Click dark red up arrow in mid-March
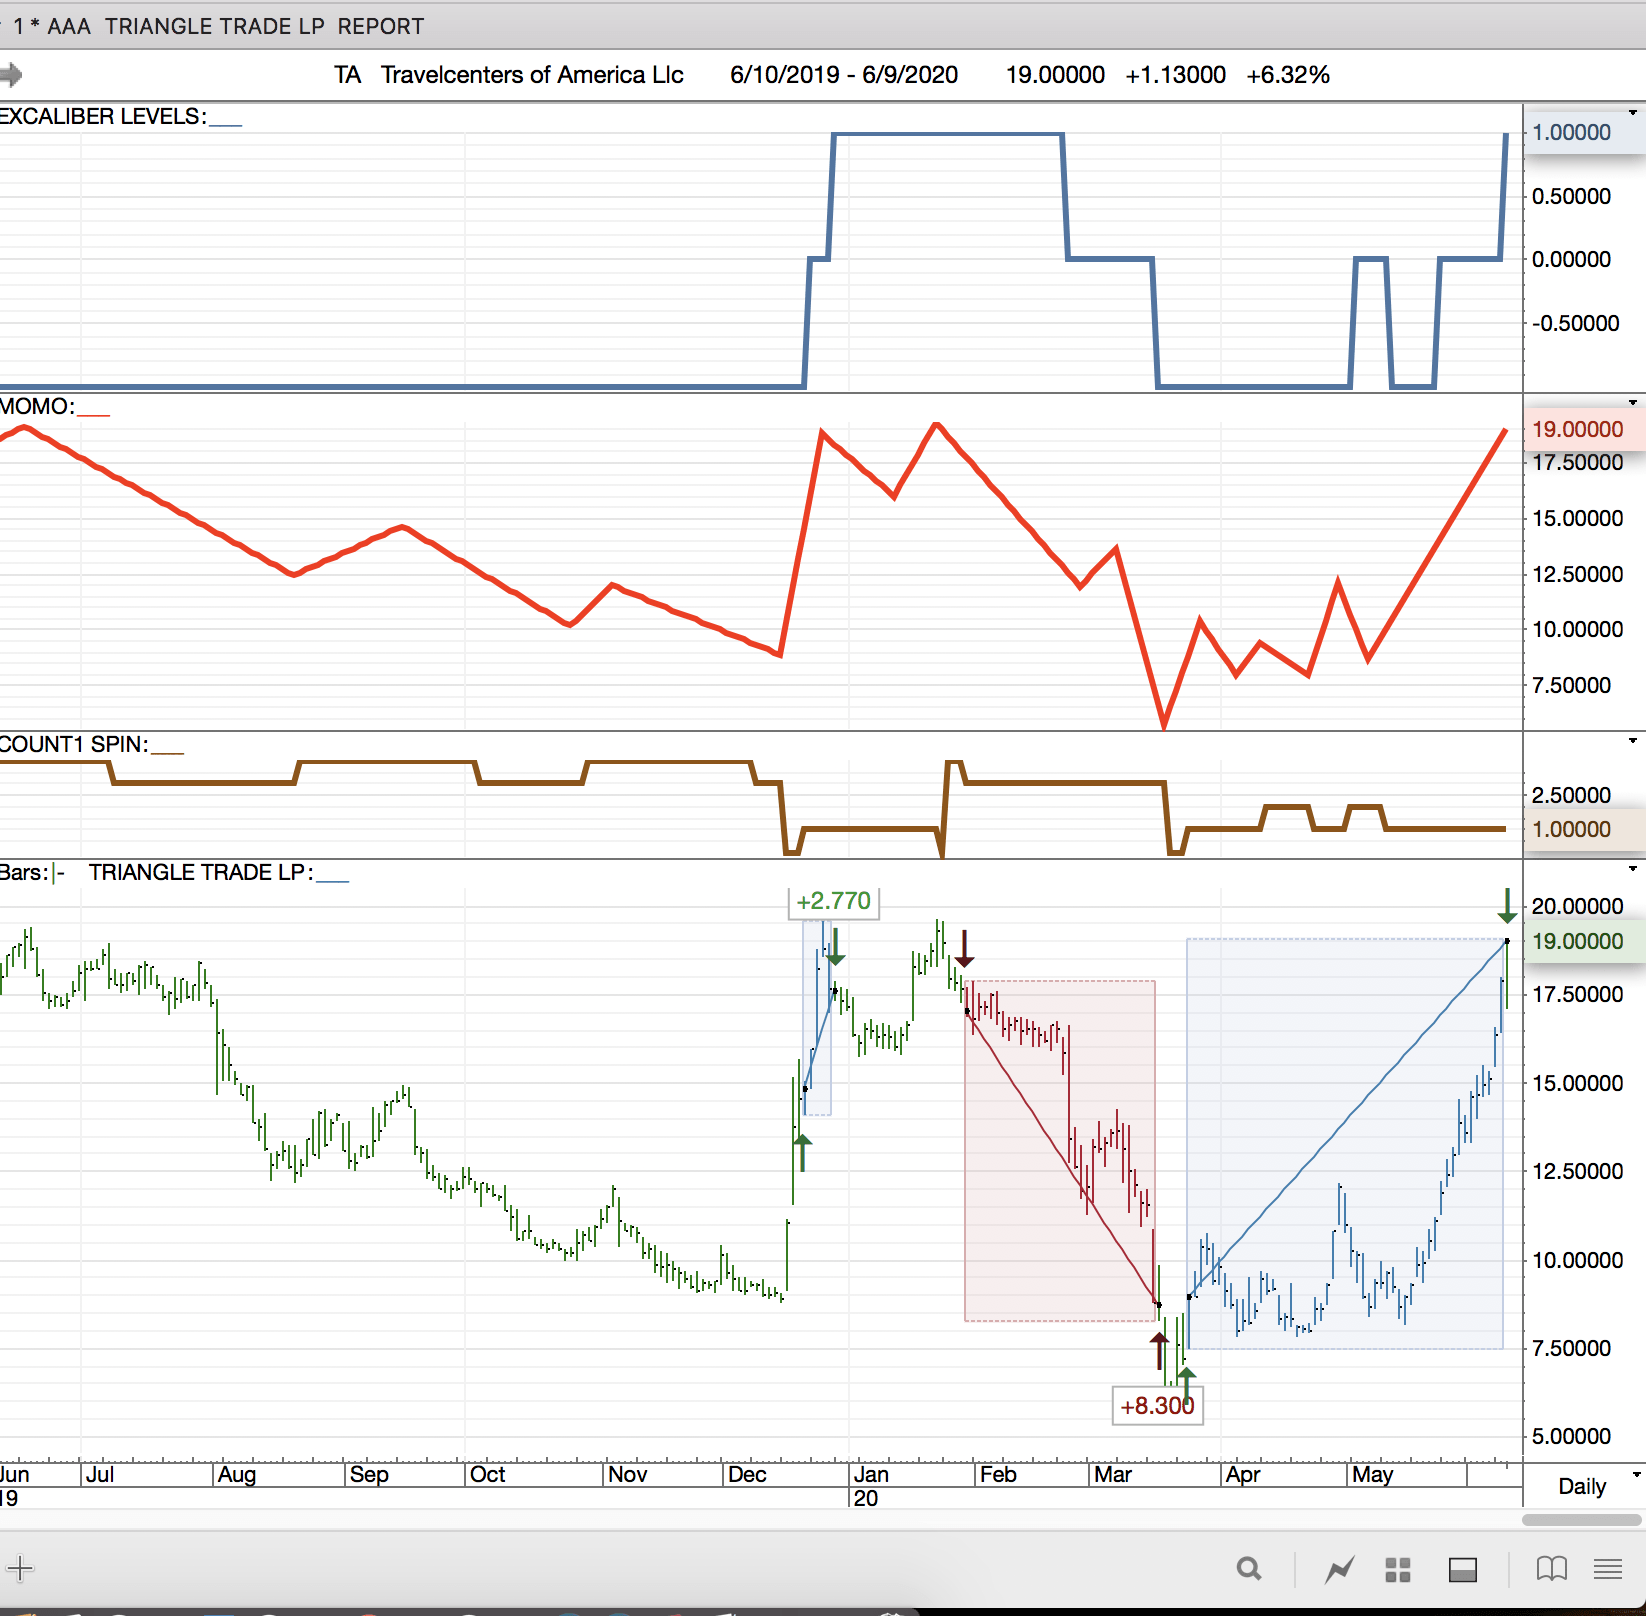This screenshot has height=1616, width=1646. (x=1159, y=1351)
